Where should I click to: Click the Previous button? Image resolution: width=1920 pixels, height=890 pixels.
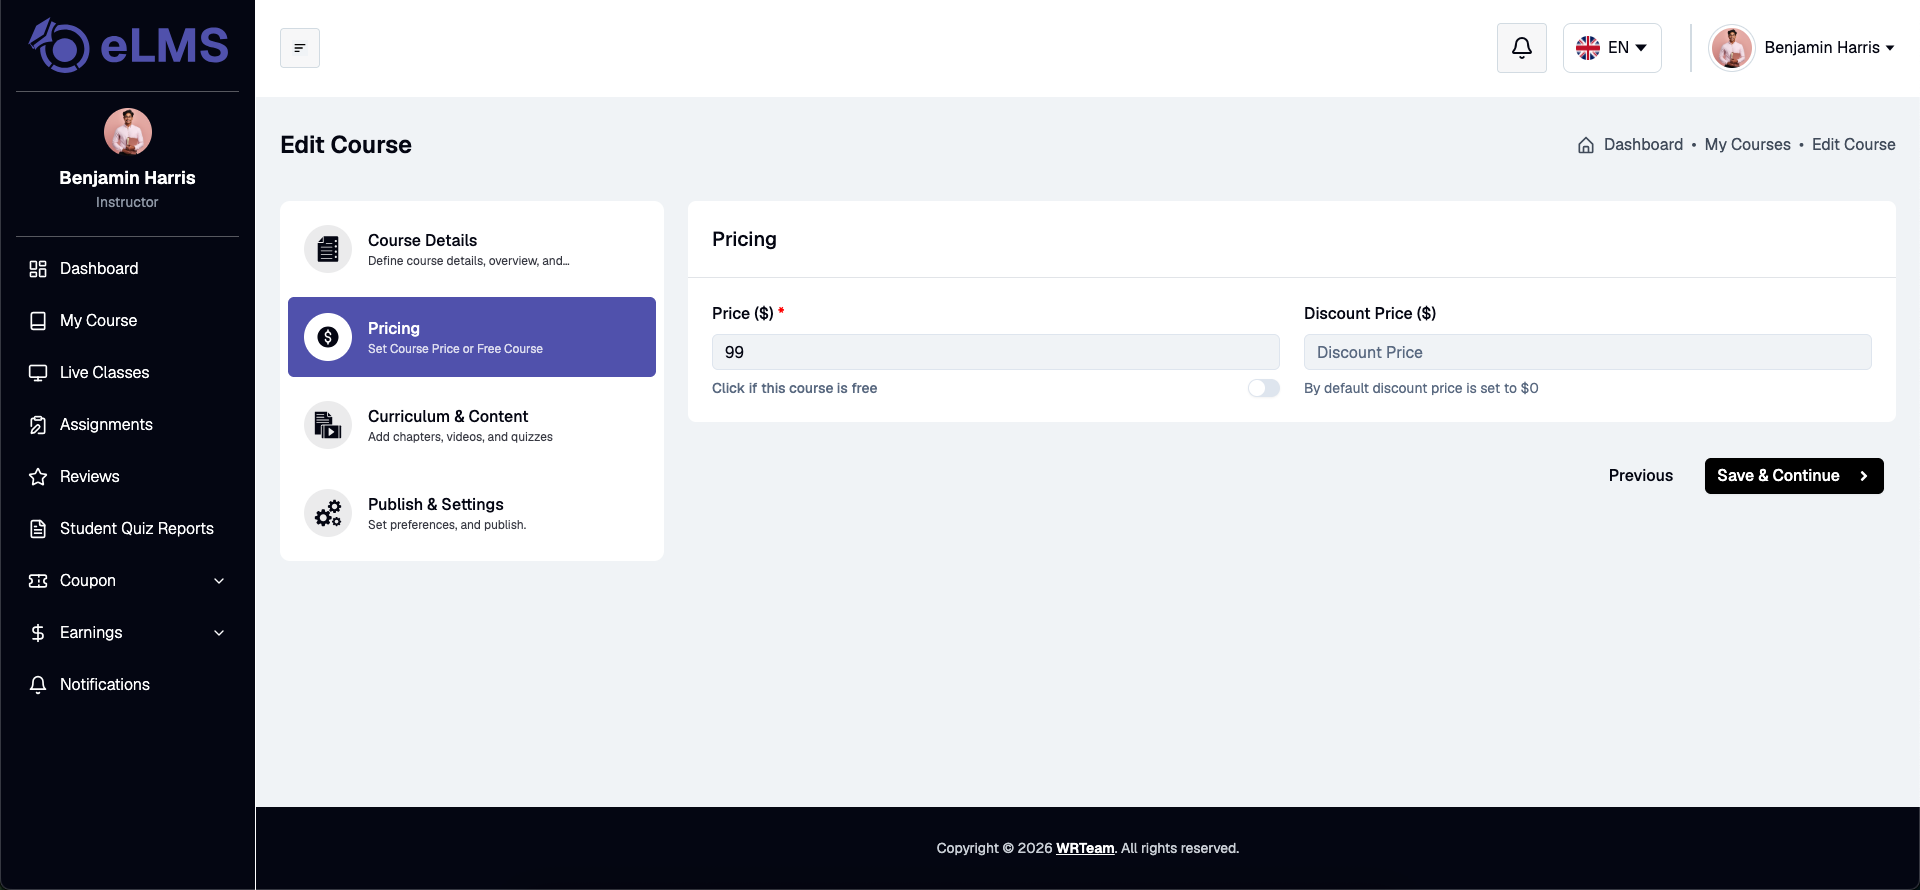(1640, 476)
